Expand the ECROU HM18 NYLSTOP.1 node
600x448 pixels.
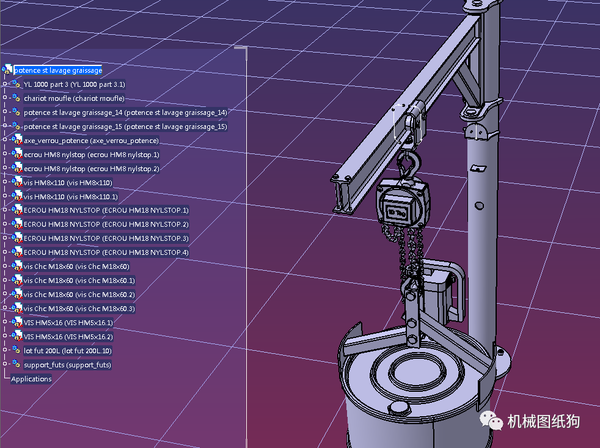[x=5, y=210]
